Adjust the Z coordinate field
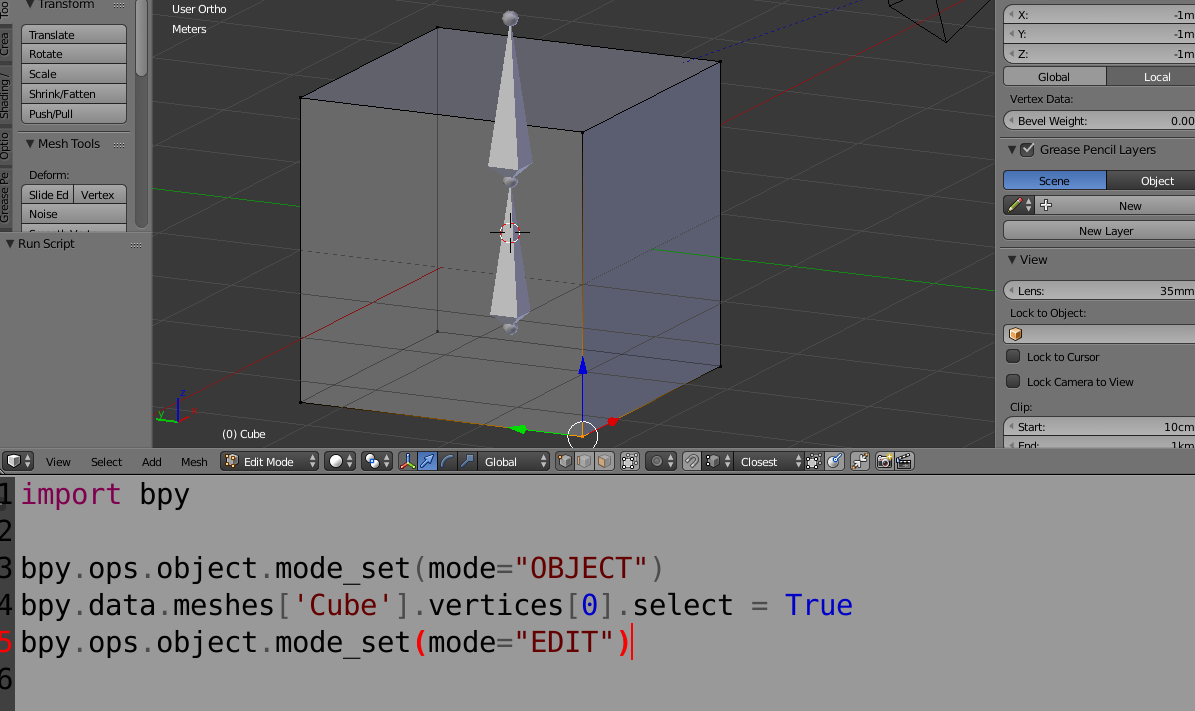The width and height of the screenshot is (1195, 711). click(x=1100, y=54)
